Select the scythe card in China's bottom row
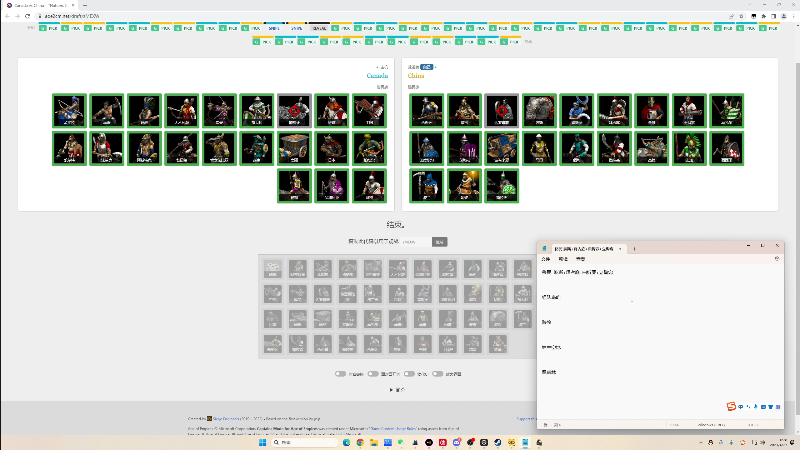The image size is (800, 450). tap(427, 186)
